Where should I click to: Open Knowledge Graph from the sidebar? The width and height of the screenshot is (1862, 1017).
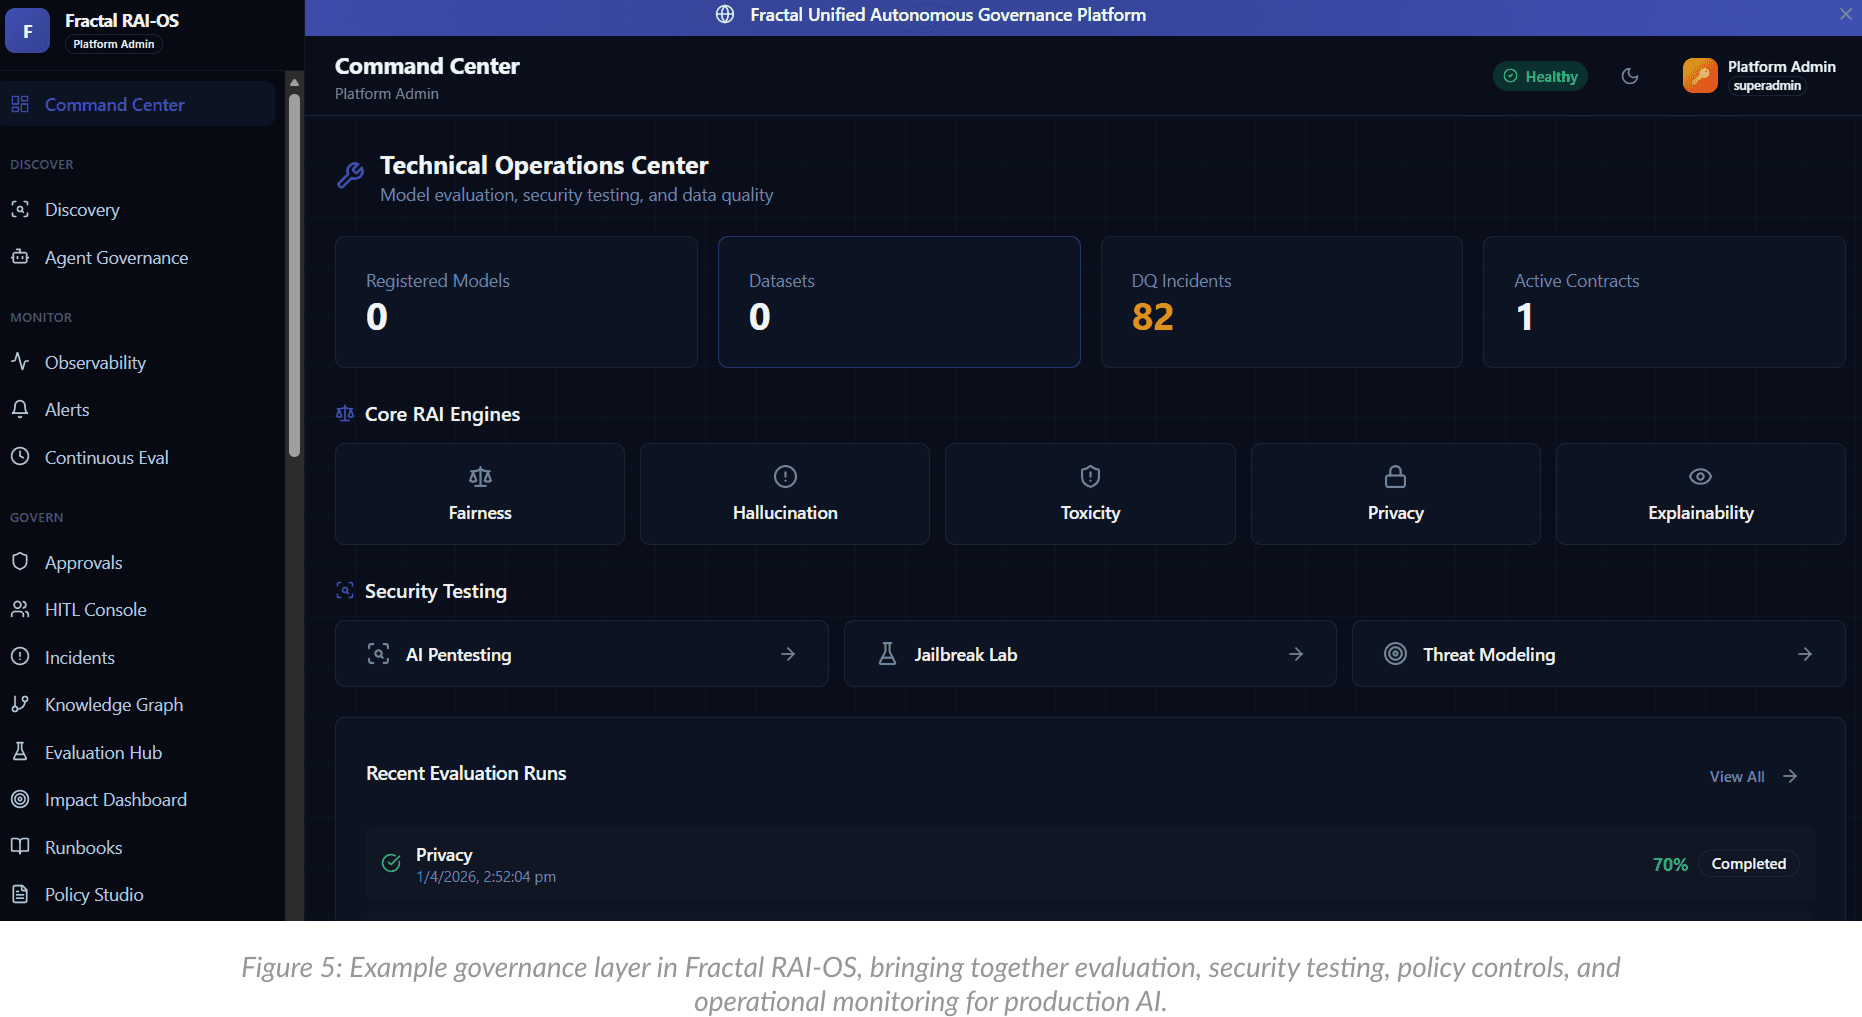point(138,704)
